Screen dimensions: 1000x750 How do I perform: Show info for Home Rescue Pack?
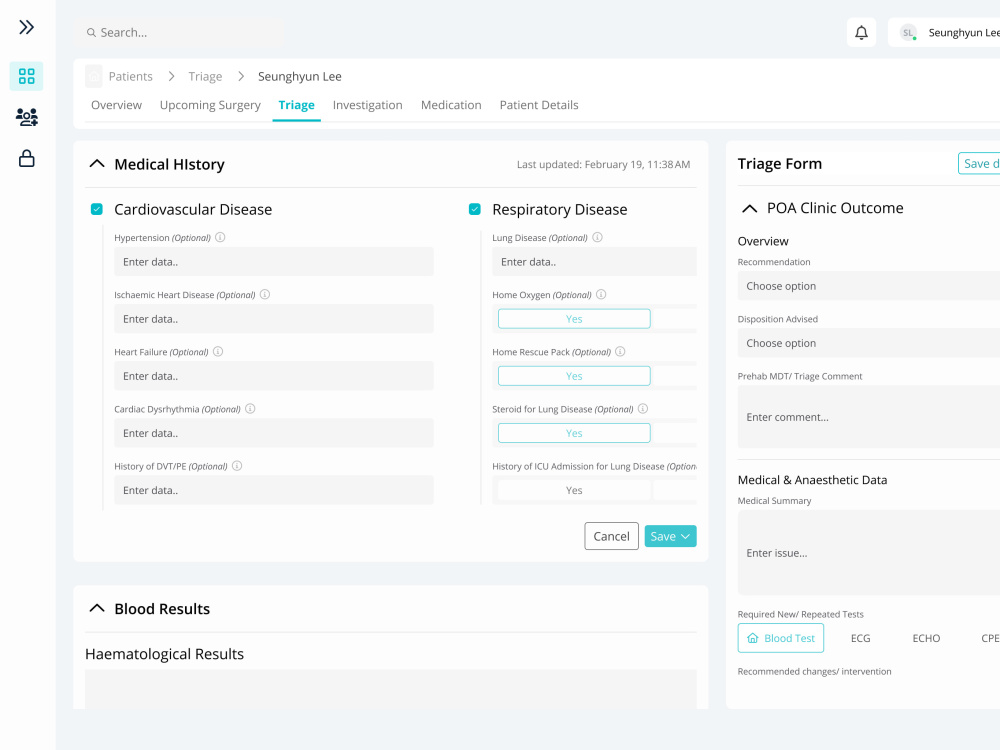621,351
